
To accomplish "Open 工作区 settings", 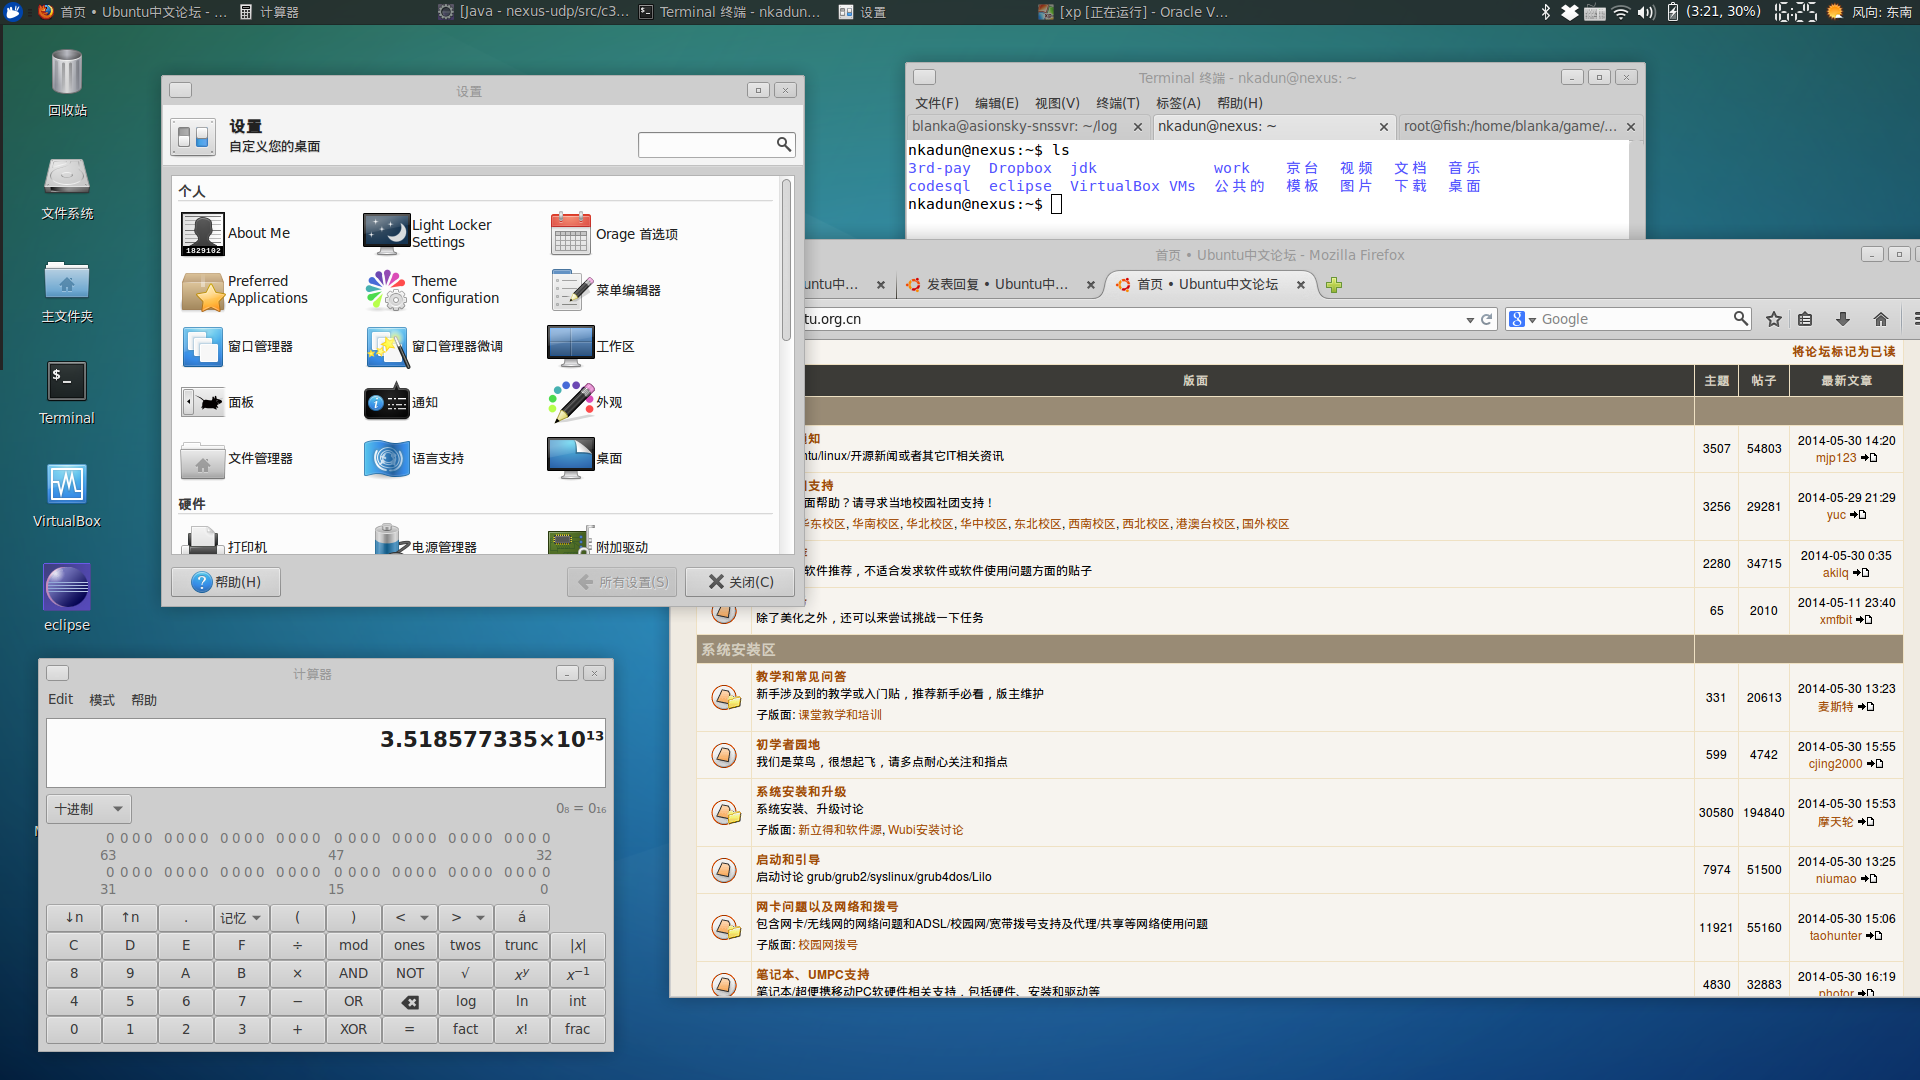I will [591, 346].
